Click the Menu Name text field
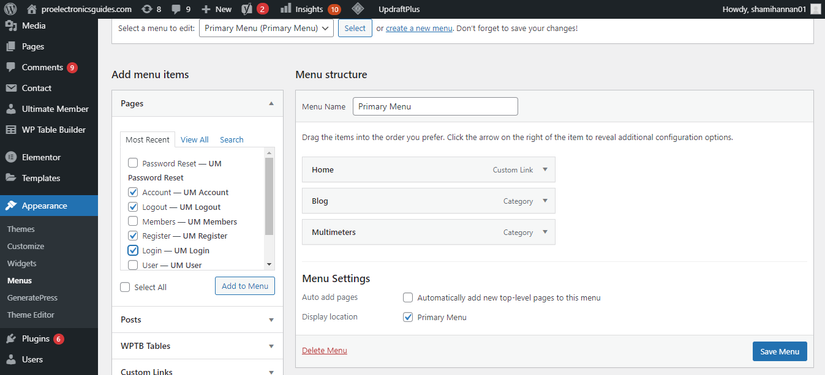Image resolution: width=825 pixels, height=375 pixels. [x=435, y=106]
